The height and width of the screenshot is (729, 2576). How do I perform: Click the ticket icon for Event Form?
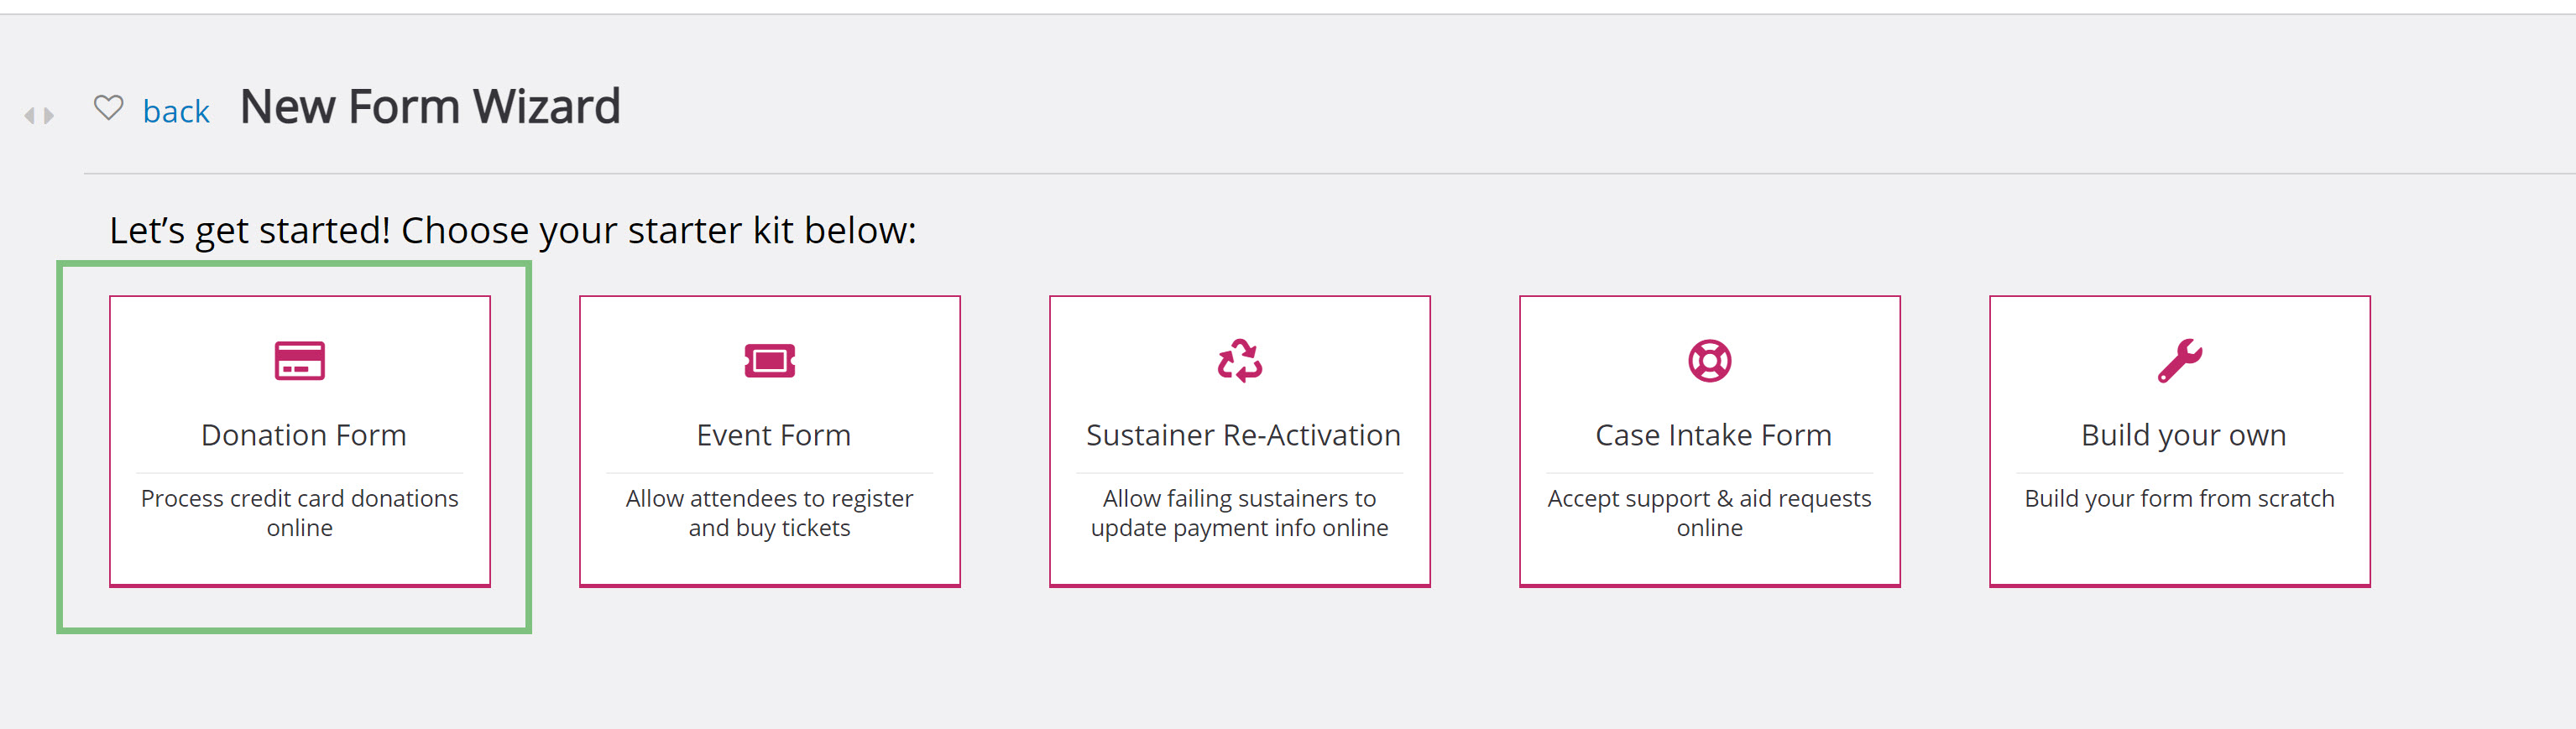(x=770, y=360)
